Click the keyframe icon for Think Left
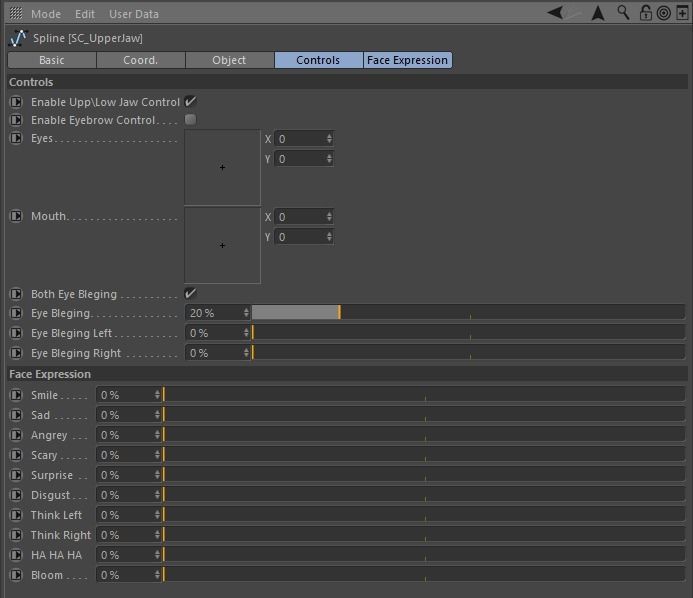 pos(16,515)
